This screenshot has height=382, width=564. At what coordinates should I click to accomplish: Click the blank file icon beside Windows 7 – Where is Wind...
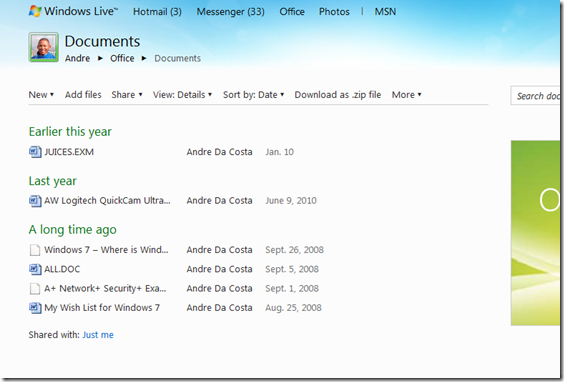tap(35, 250)
